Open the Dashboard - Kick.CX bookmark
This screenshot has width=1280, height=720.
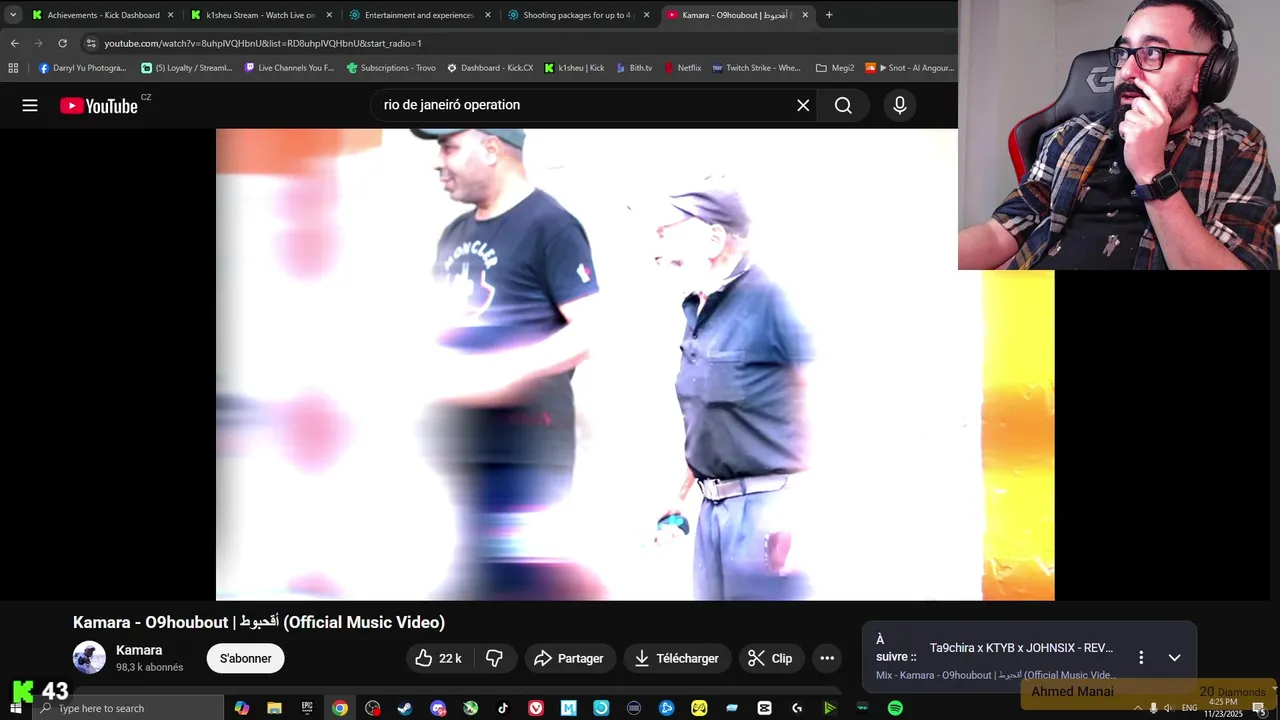(490, 68)
